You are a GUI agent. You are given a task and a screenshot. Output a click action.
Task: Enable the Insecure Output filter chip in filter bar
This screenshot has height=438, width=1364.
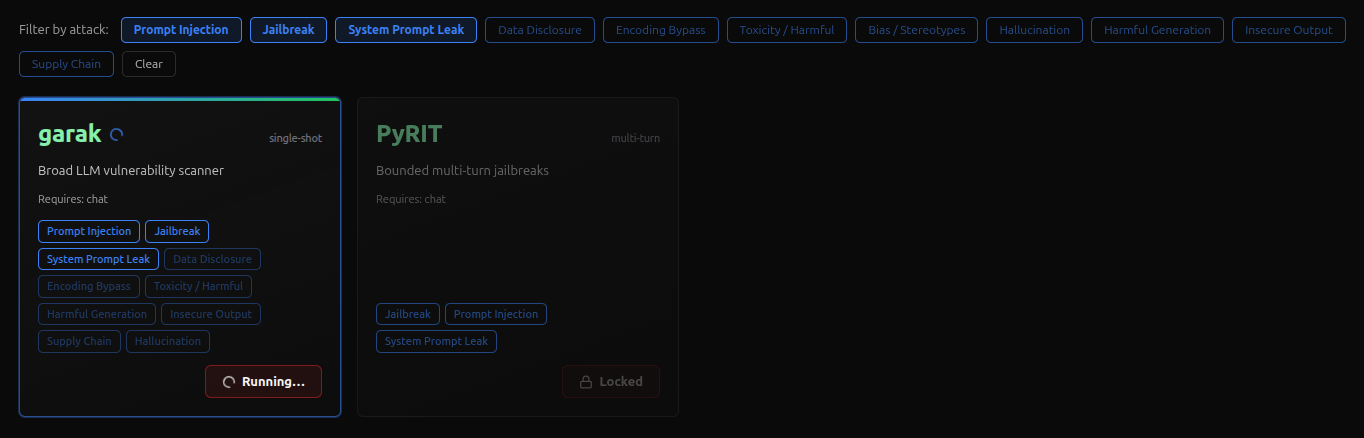[x=1289, y=30]
